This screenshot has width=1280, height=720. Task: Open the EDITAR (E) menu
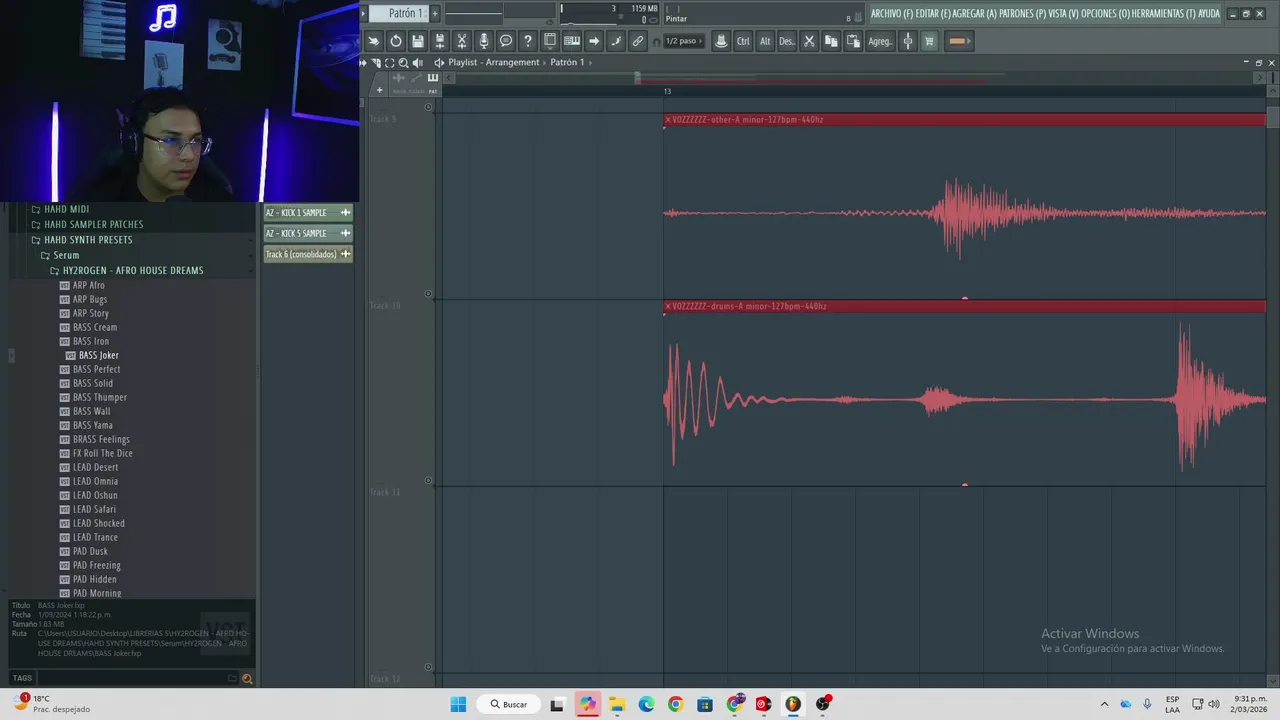click(x=933, y=13)
